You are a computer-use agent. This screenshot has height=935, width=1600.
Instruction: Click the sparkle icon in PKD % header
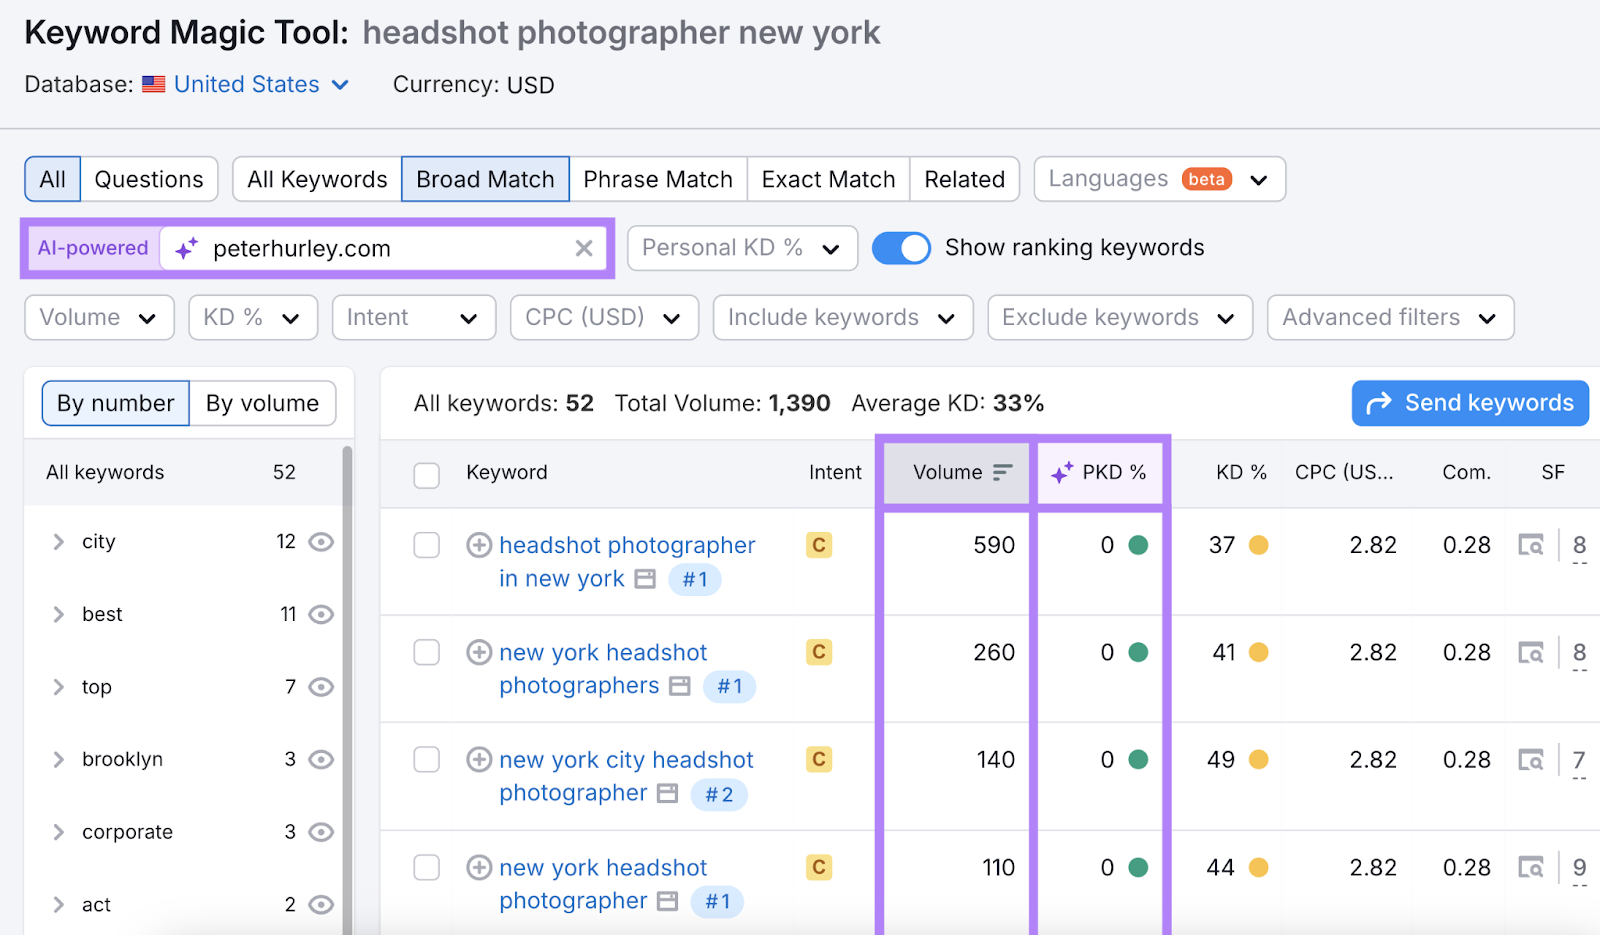(1062, 473)
